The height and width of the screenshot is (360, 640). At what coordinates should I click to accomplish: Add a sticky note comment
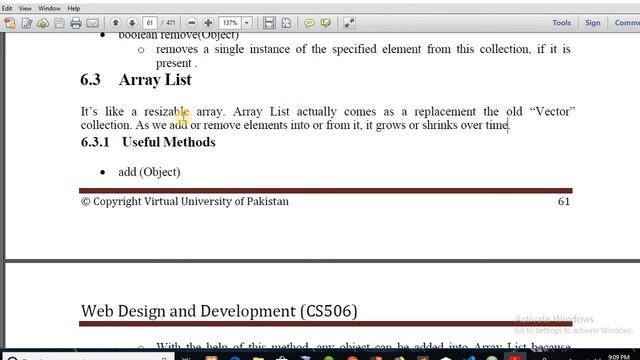coord(309,23)
